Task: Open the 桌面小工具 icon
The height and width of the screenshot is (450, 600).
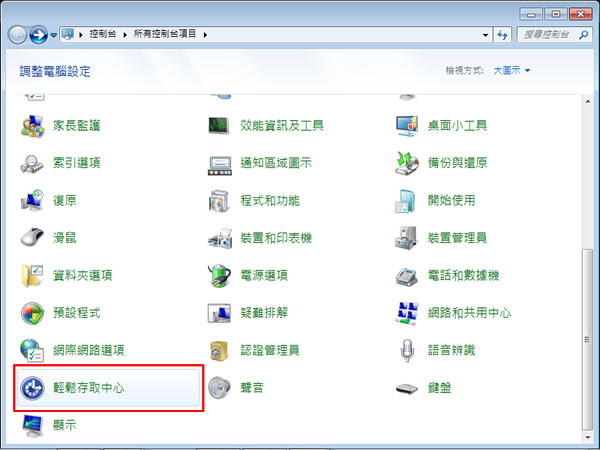Action: pos(407,126)
